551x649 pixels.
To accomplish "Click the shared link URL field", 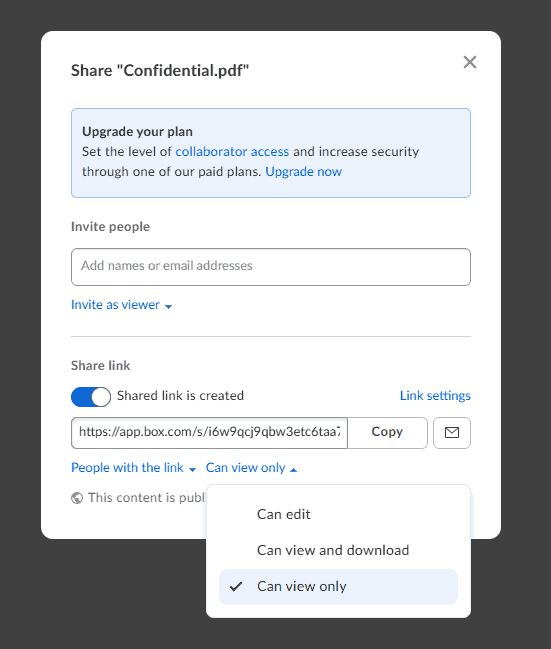I will coord(209,433).
